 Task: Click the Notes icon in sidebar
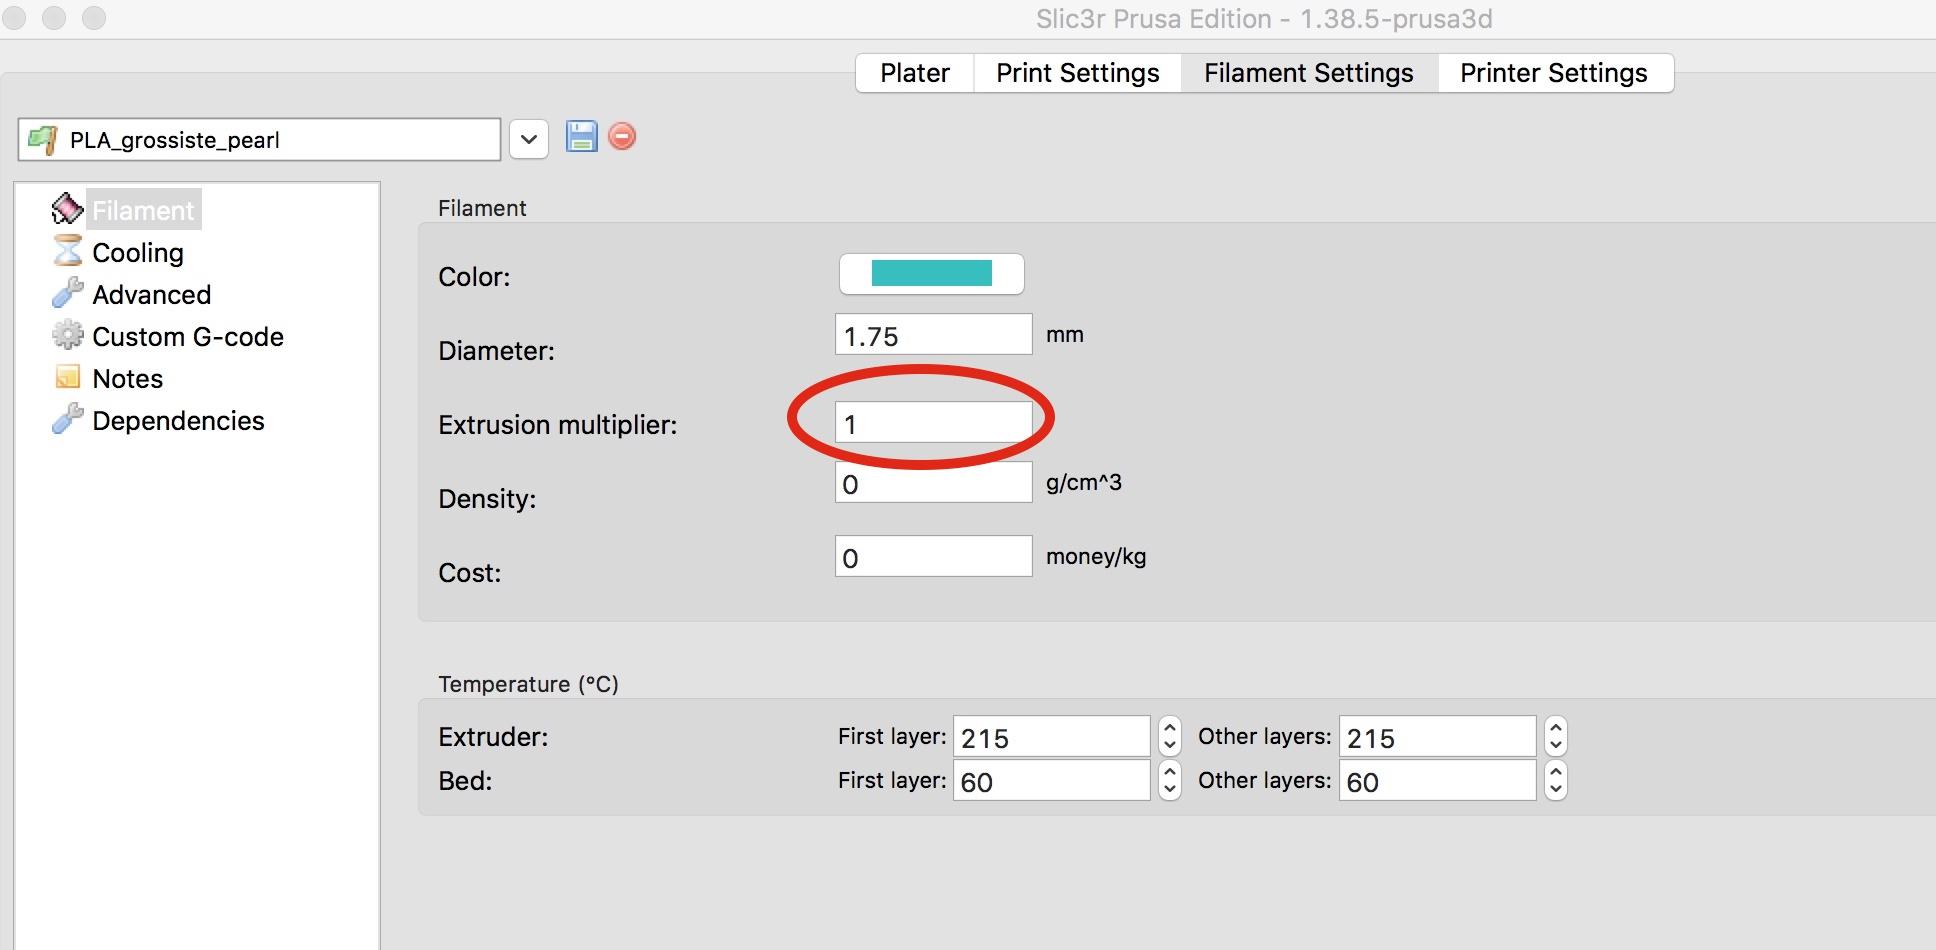67,377
